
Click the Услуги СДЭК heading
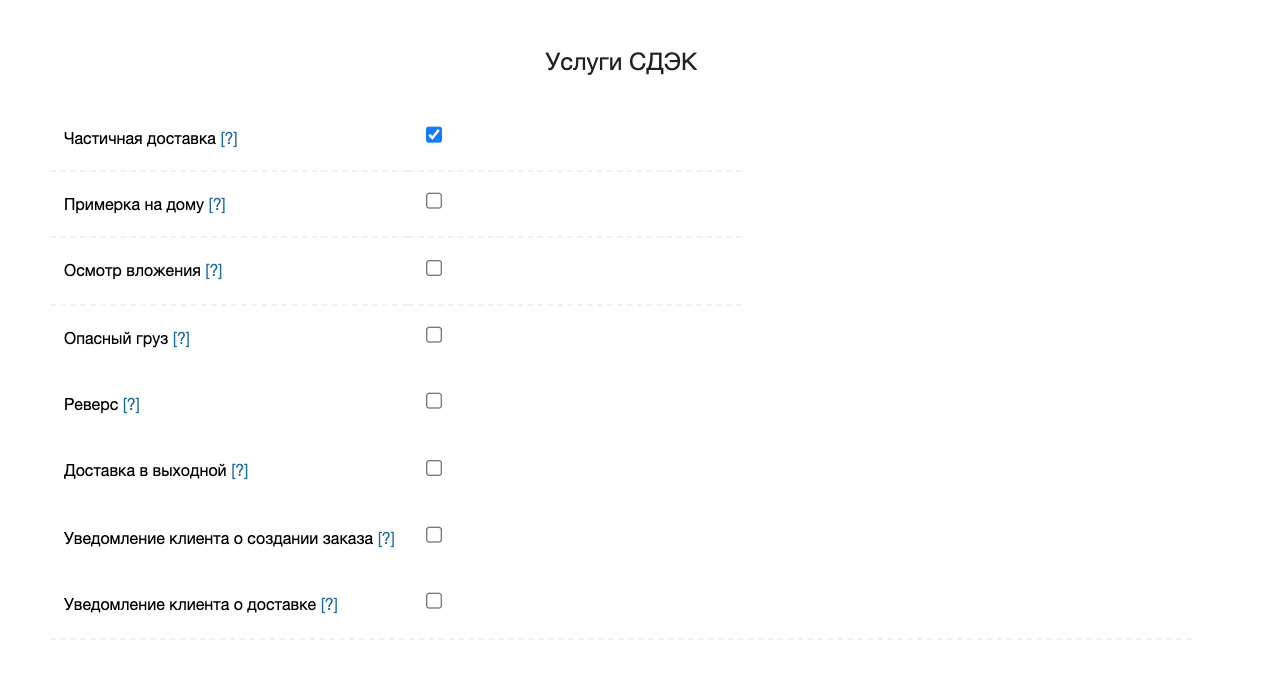(621, 62)
